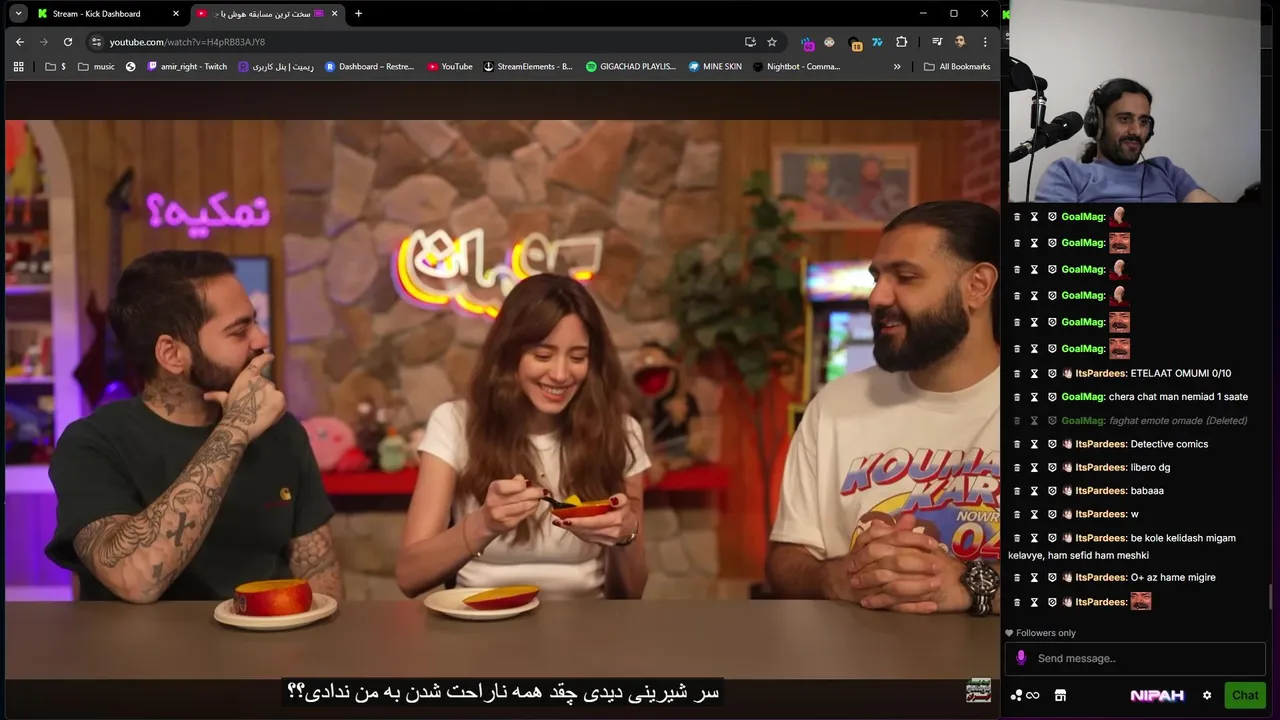Open the Chrome profile avatar
The height and width of the screenshot is (720, 1280).
pyautogui.click(x=960, y=42)
